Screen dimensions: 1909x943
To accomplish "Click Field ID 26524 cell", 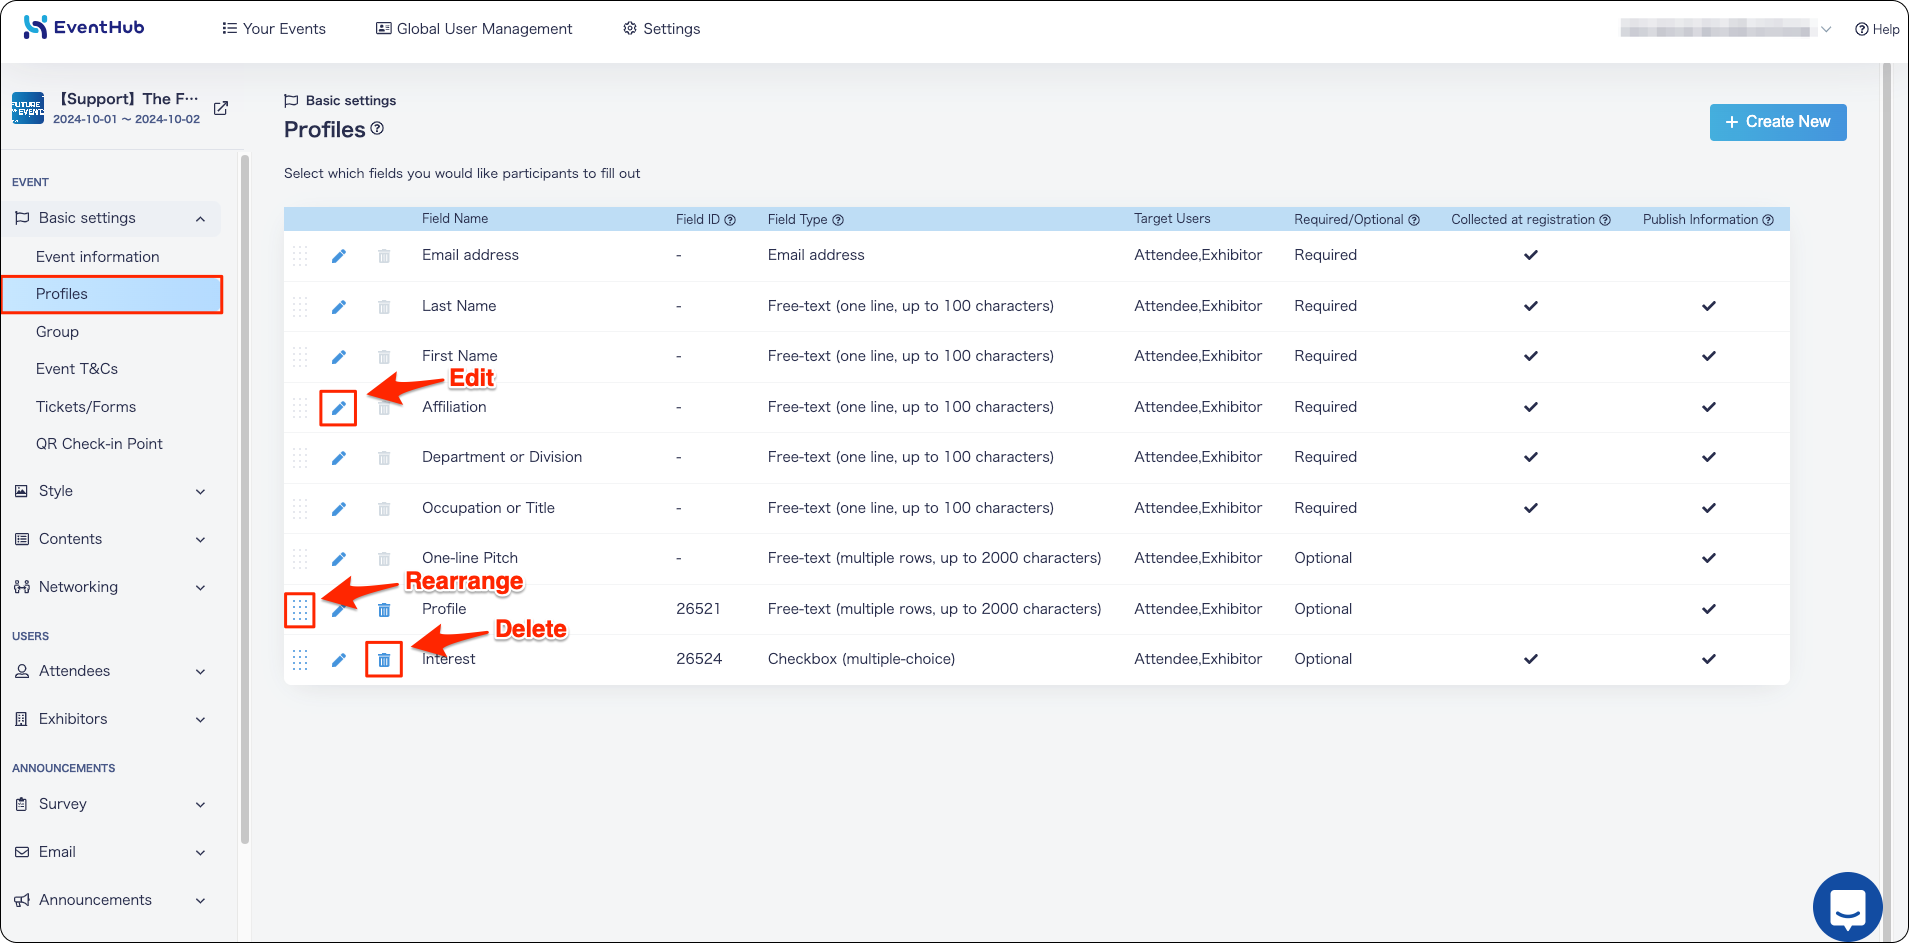I will pos(699,659).
